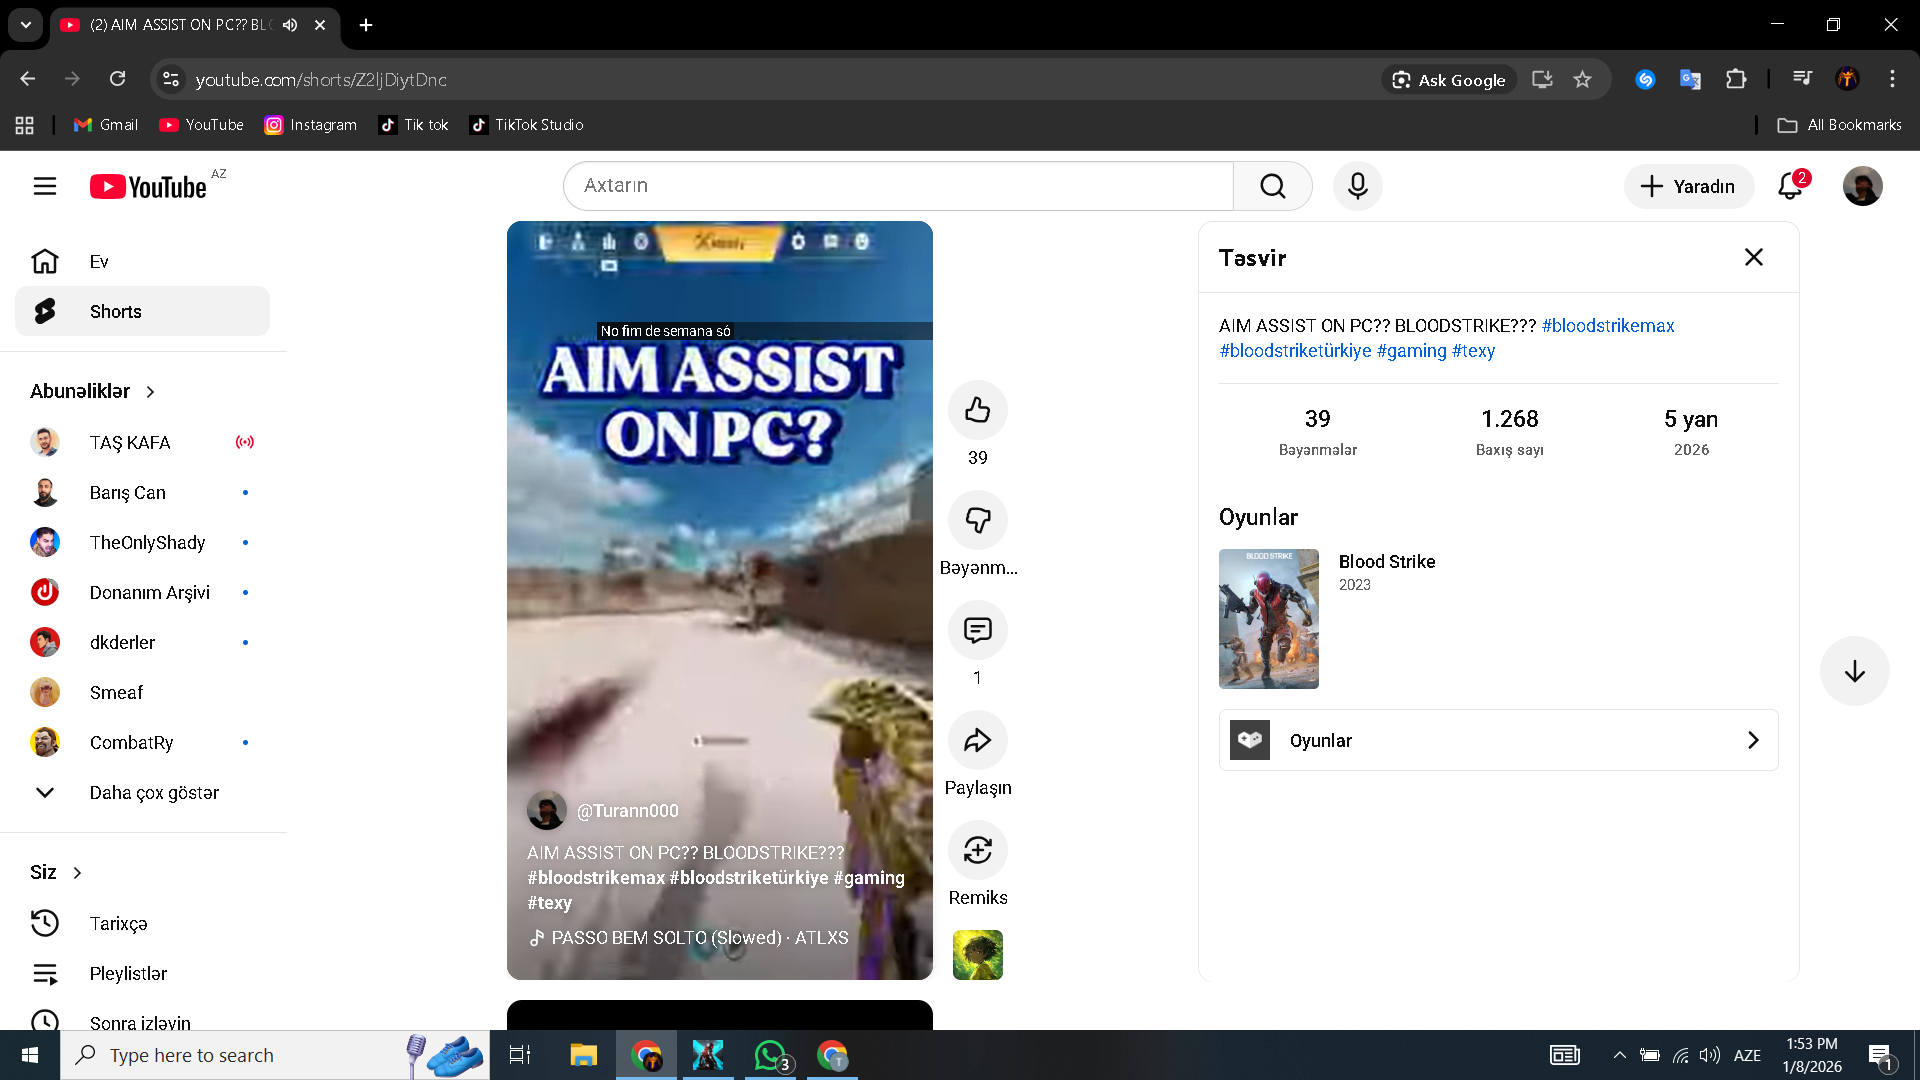Open YouTube notifications bell
This screenshot has height=1080, width=1920.
pyautogui.click(x=1790, y=186)
